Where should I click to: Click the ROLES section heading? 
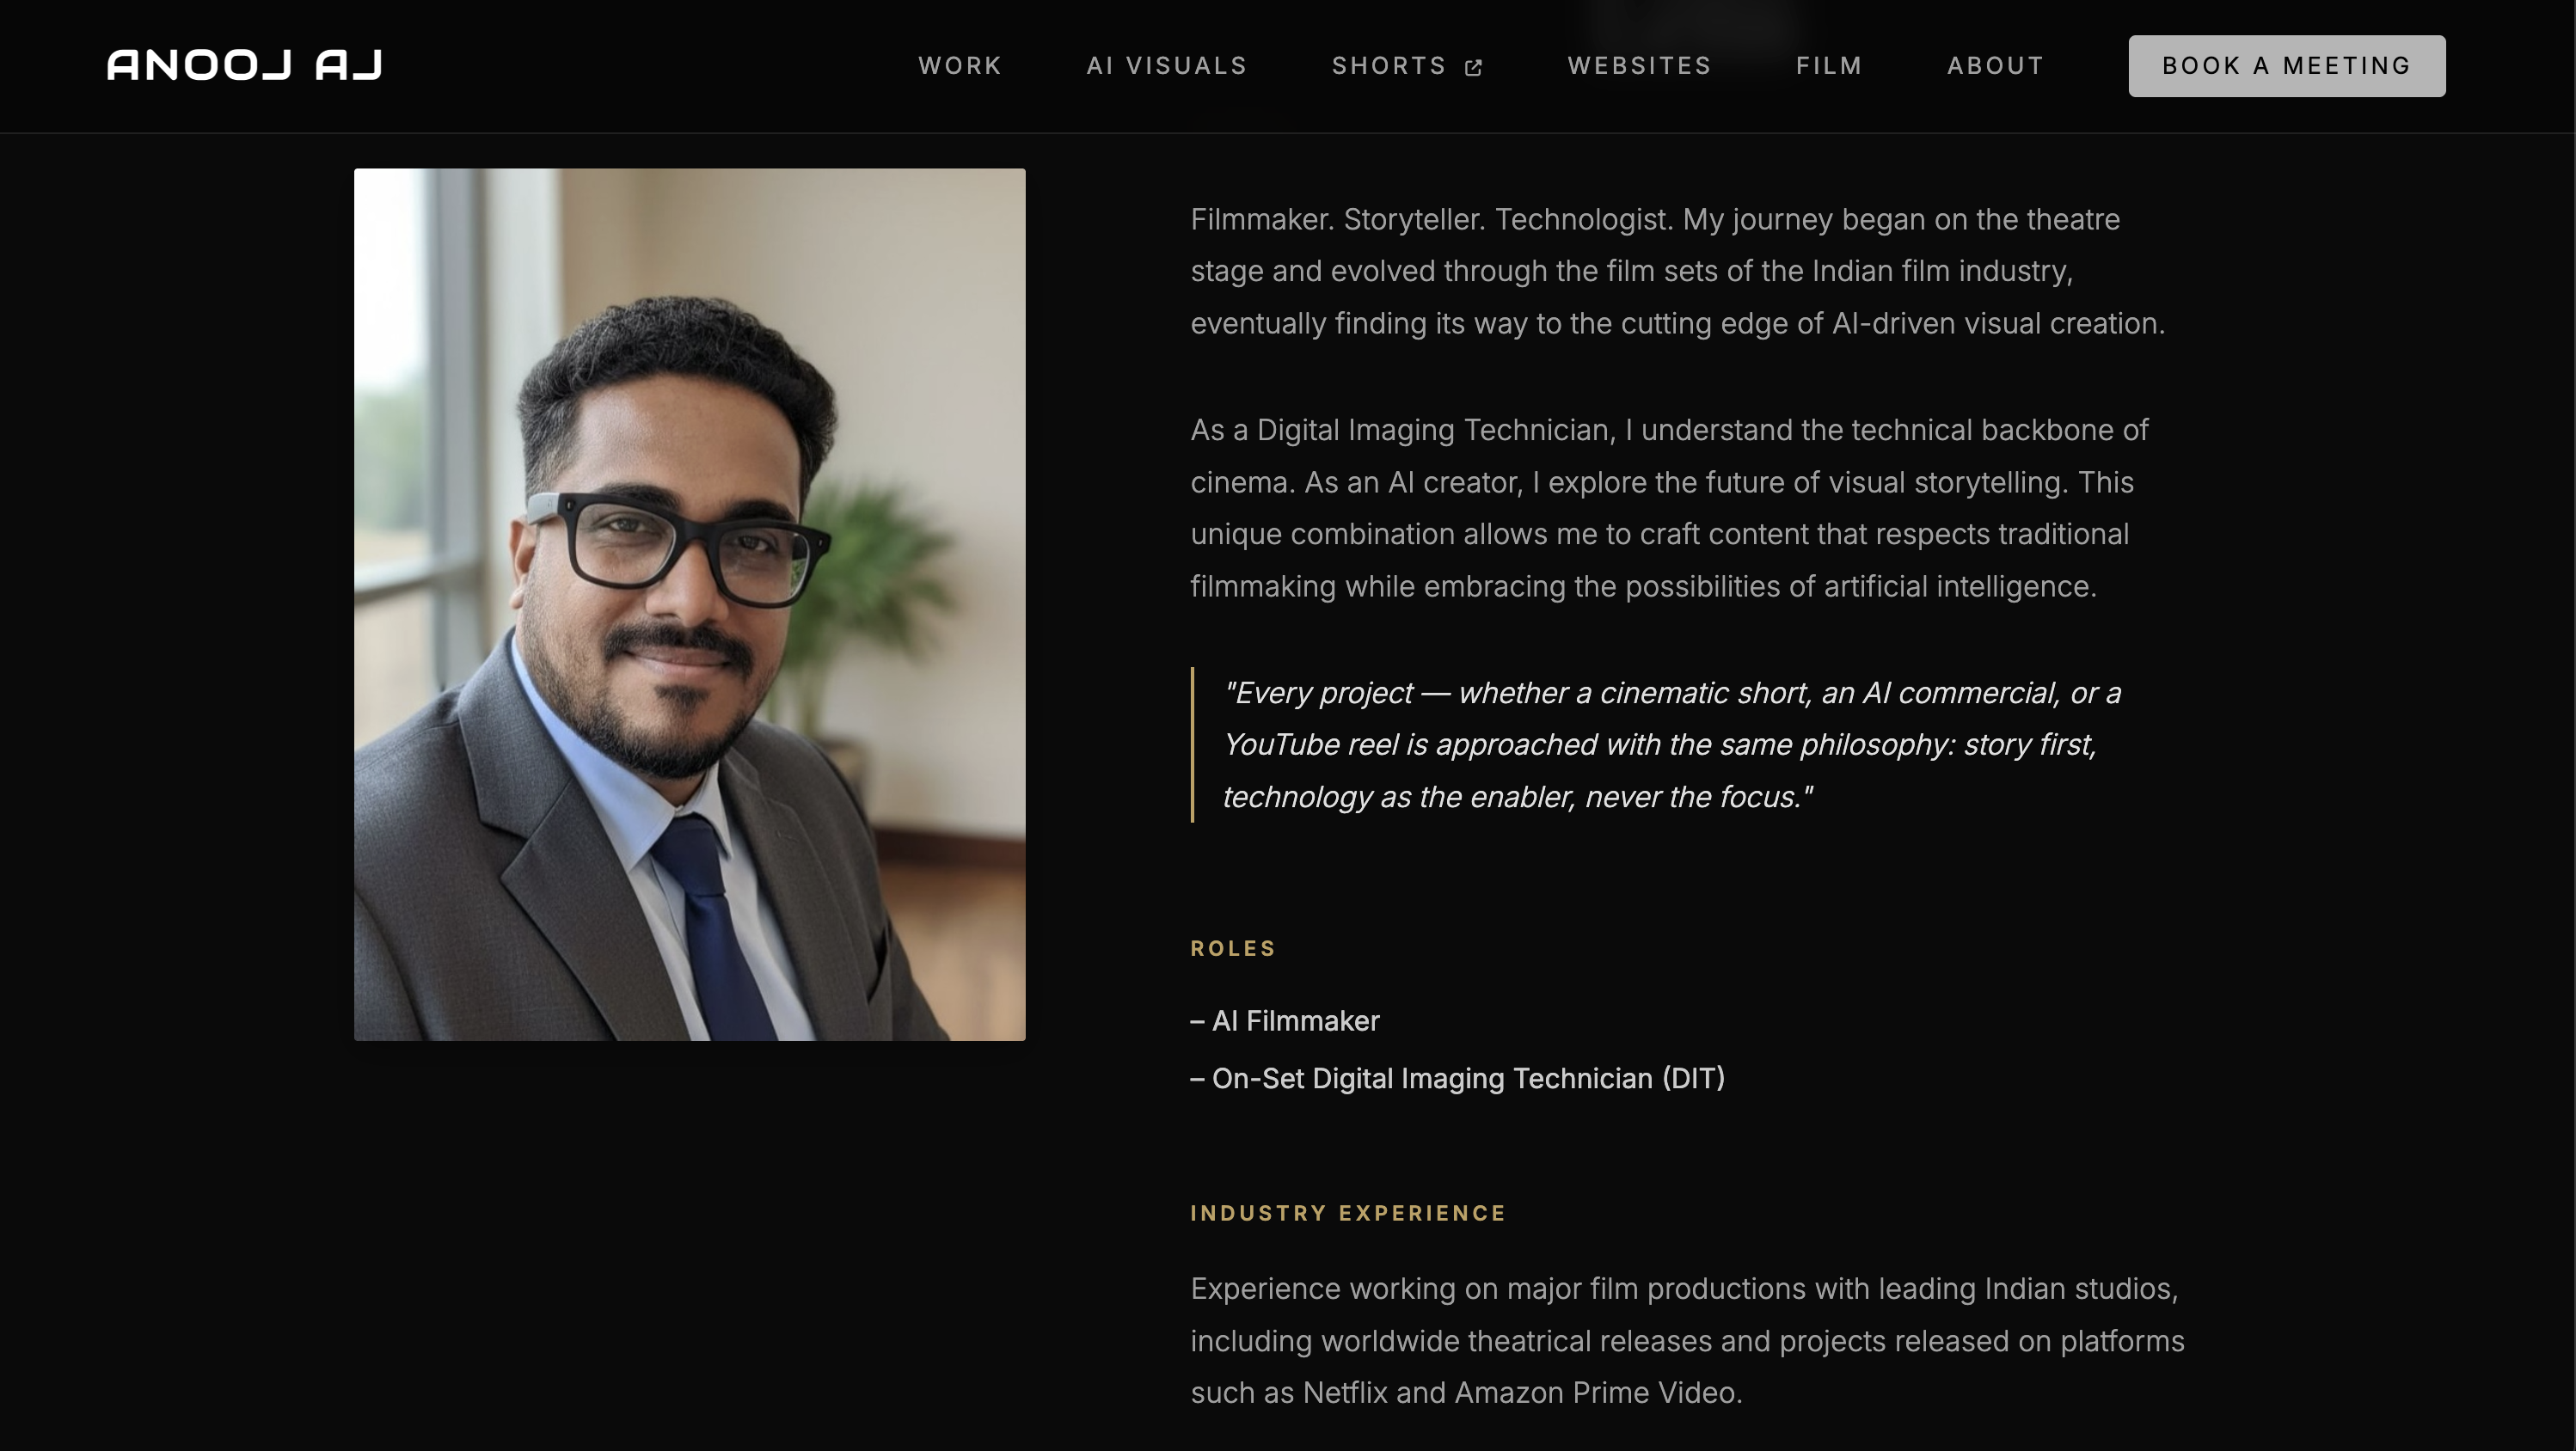tap(1233, 948)
